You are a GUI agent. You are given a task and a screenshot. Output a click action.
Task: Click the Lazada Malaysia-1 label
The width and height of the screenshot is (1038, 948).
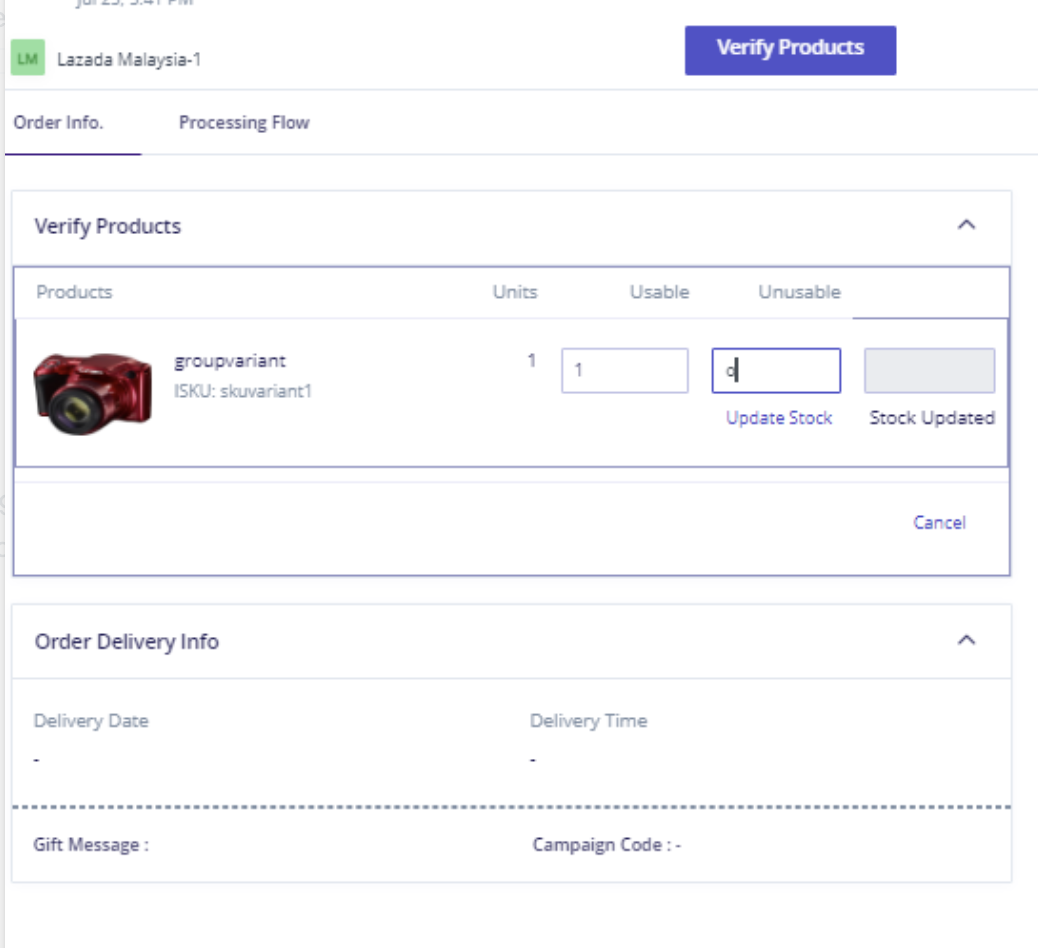pos(129,60)
